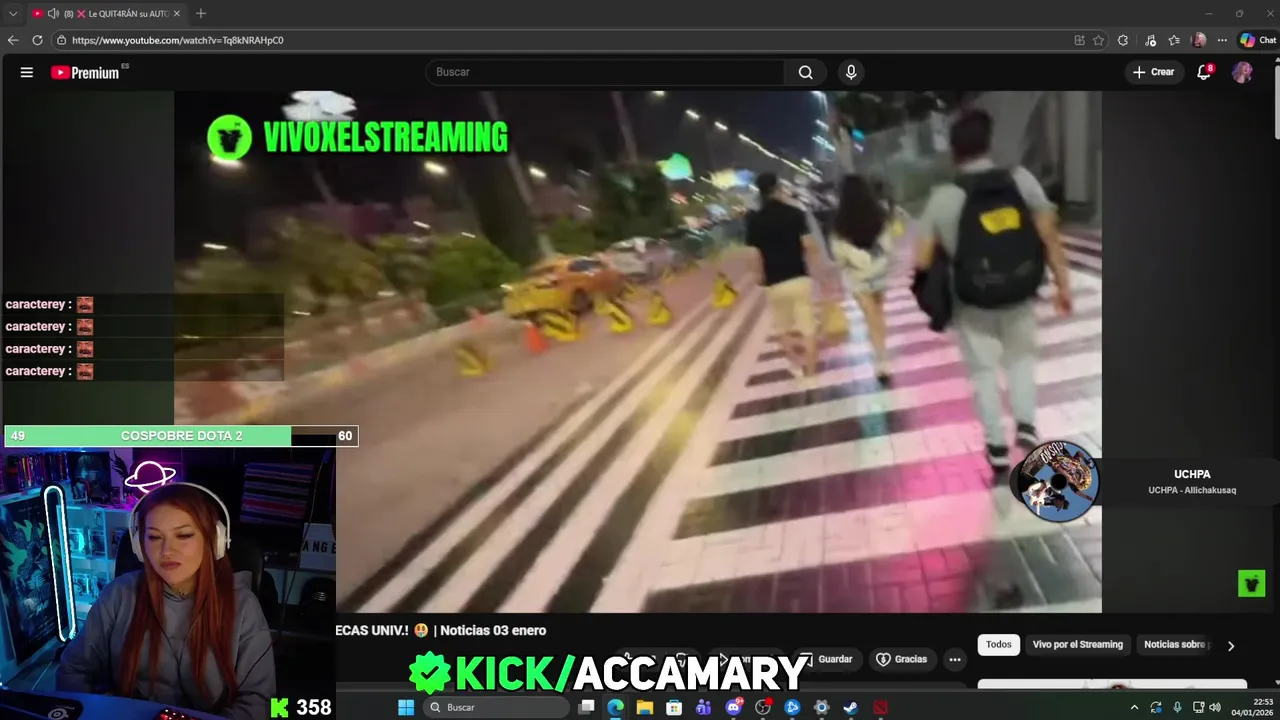Image resolution: width=1280 pixels, height=720 pixels.
Task: Open volume control in system tray
Action: click(1215, 707)
